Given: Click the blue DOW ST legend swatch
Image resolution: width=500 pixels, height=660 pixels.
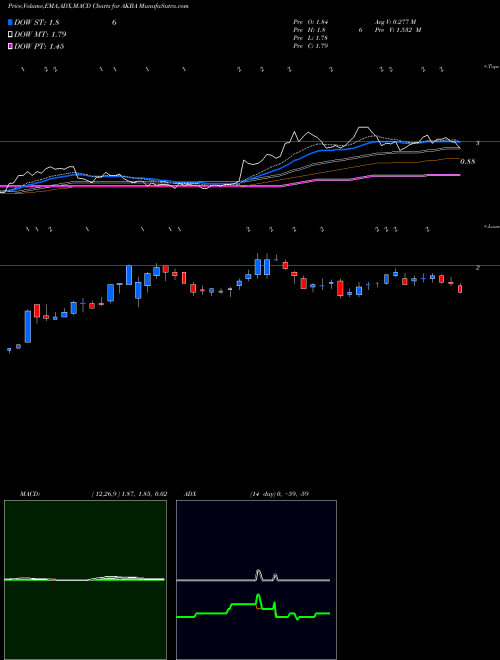Looking at the screenshot, I should (10, 22).
